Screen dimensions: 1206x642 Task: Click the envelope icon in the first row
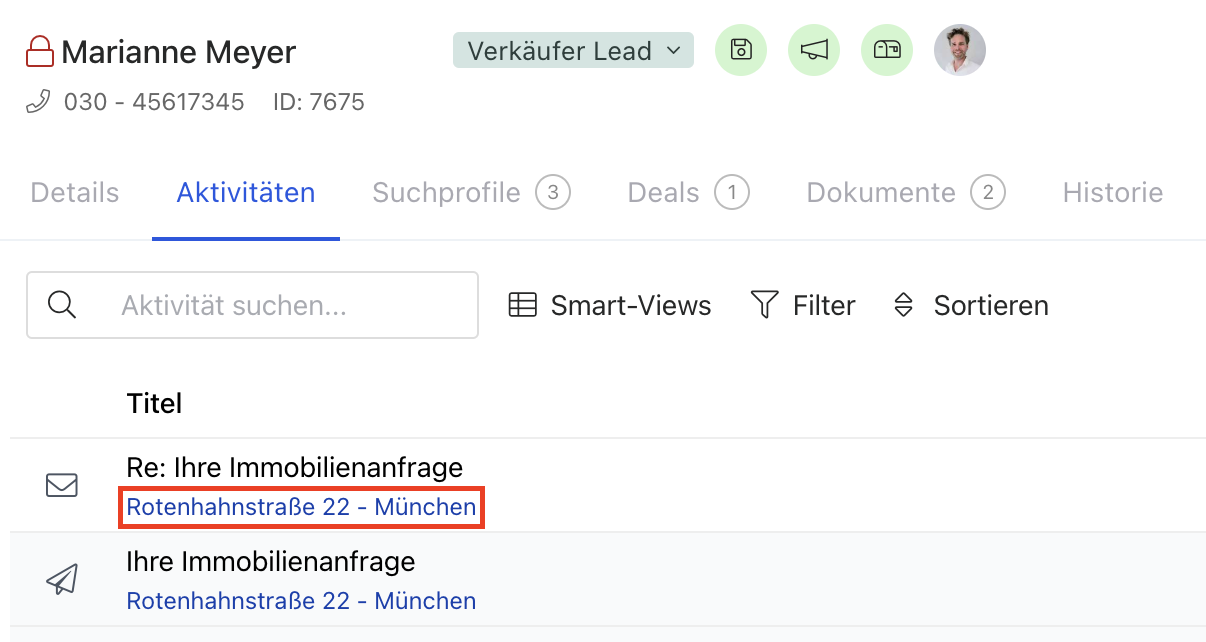click(x=62, y=485)
